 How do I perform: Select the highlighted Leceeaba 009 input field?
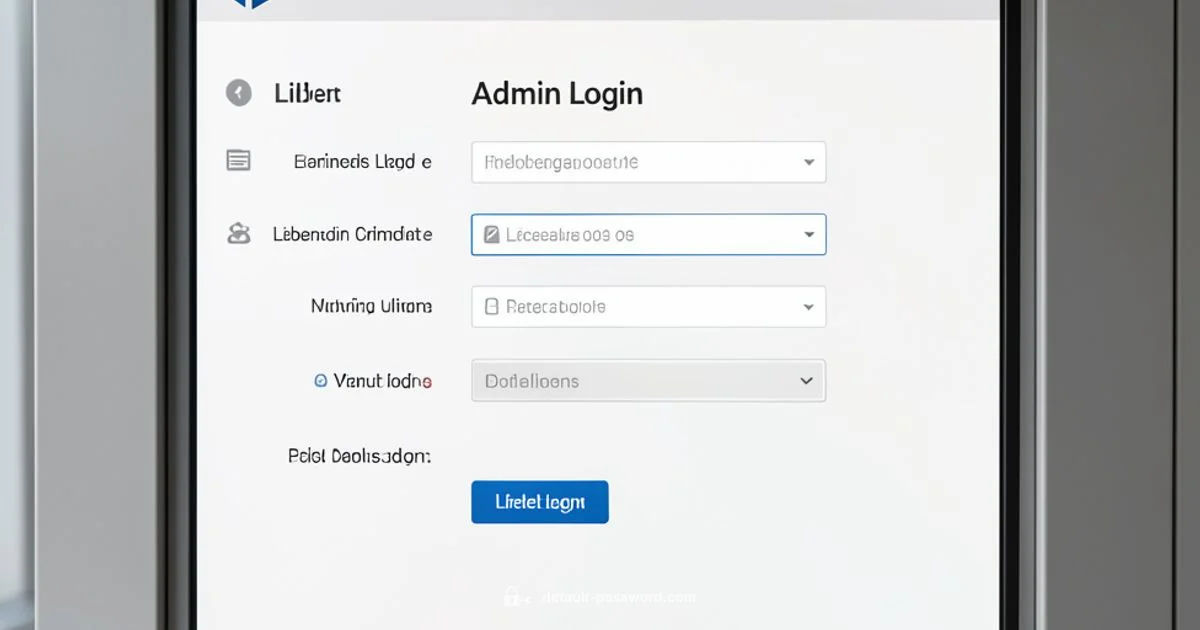pyautogui.click(x=648, y=234)
